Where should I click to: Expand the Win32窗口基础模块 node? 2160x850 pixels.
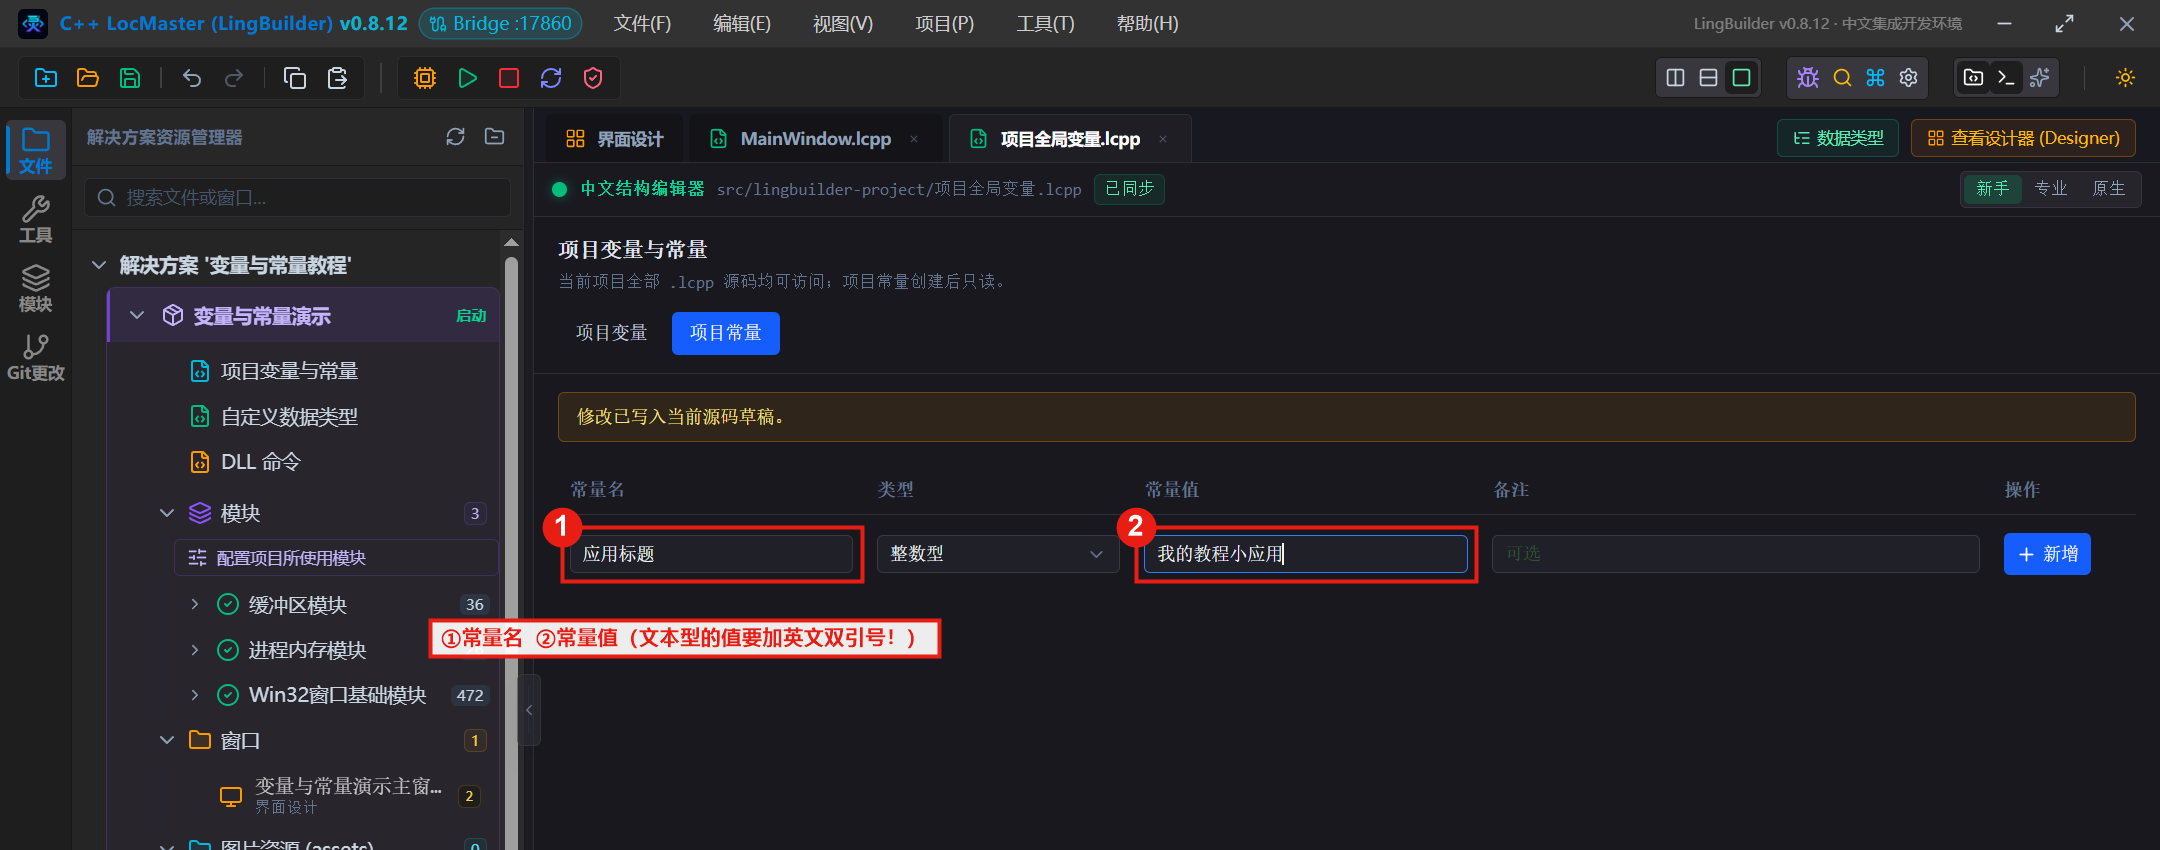pos(195,695)
